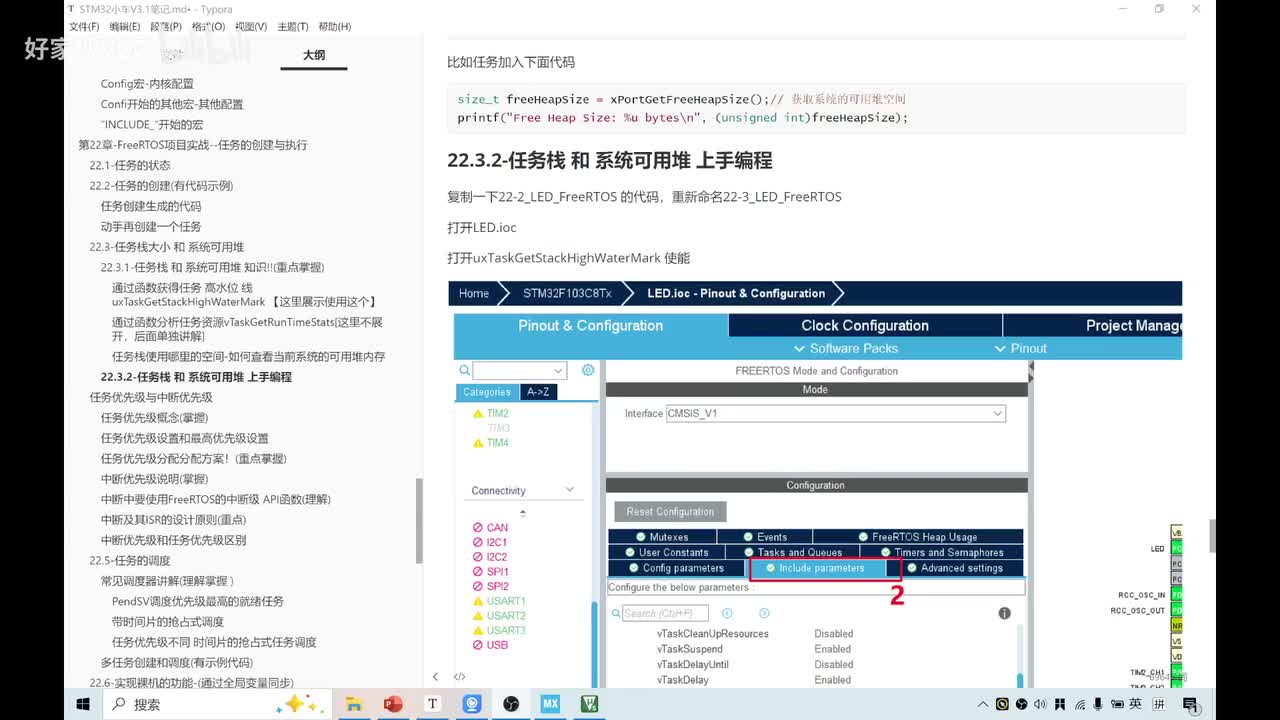Select the USART1 peripheral
The height and width of the screenshot is (720, 1280).
click(506, 601)
